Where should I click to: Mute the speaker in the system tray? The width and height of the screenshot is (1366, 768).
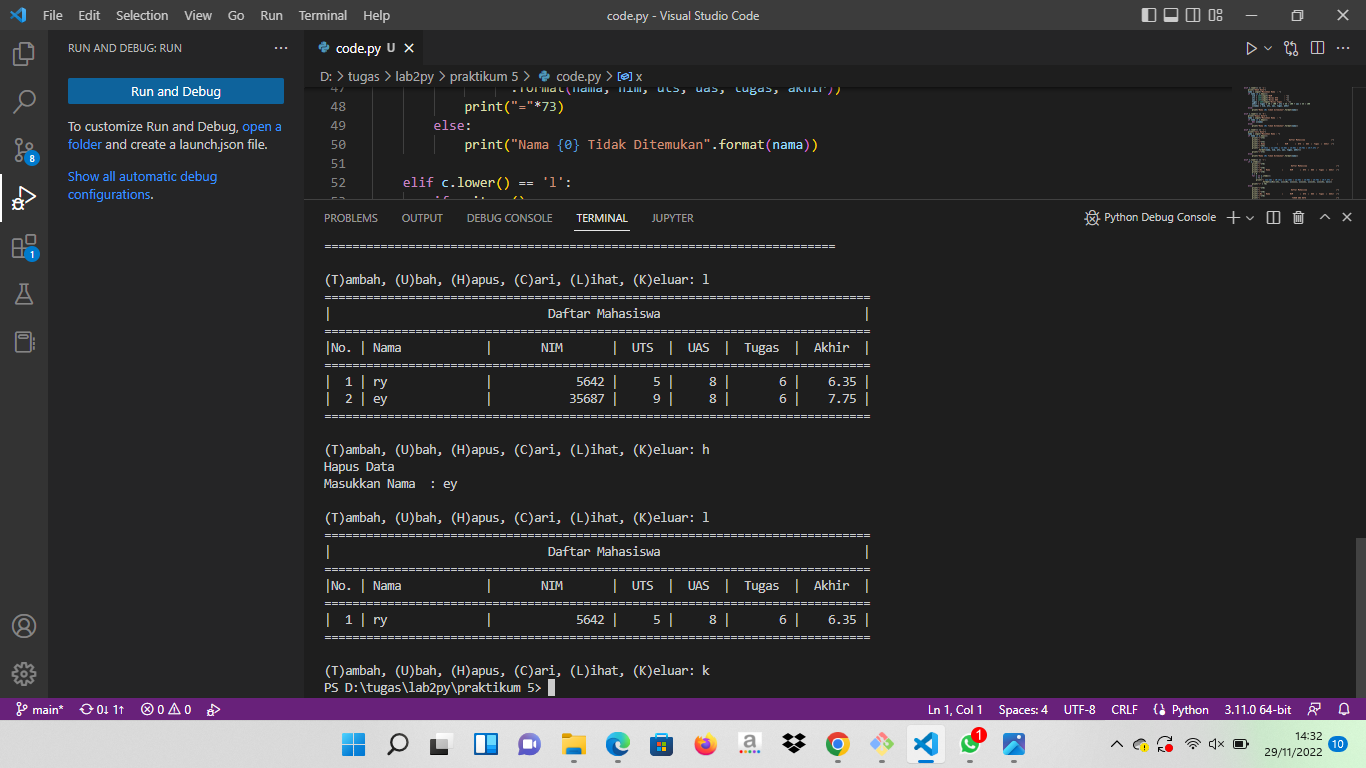pyautogui.click(x=1216, y=744)
